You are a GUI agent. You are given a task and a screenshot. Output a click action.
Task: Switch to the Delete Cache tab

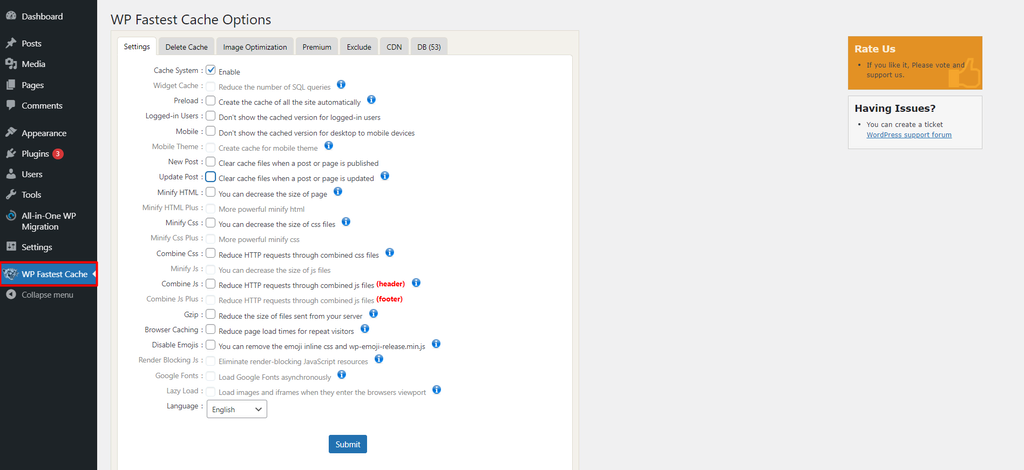186,46
